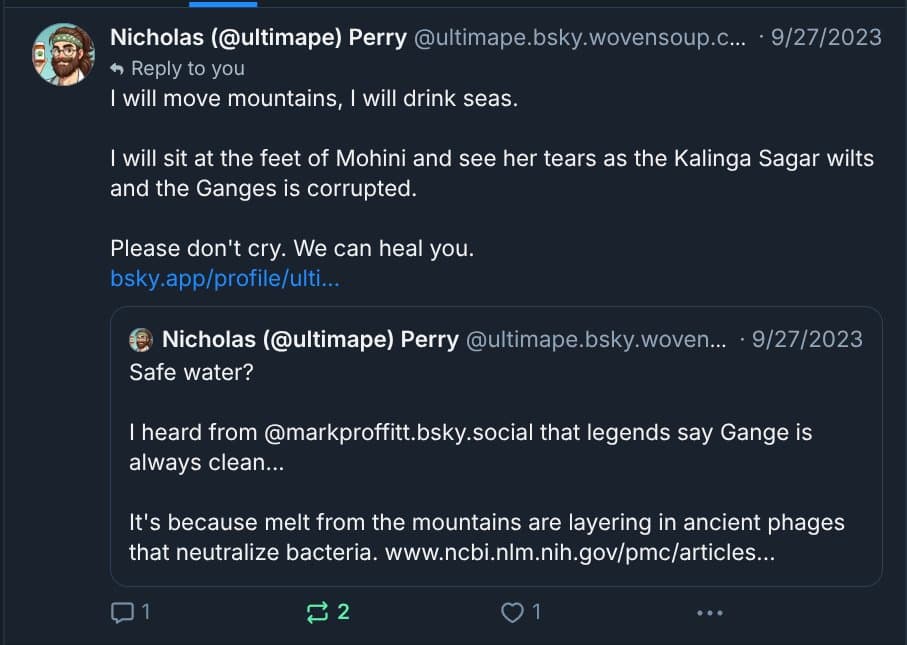Open the quoted post at 'Safe water?'
Viewport: 907px width, 645px height.
click(185, 373)
